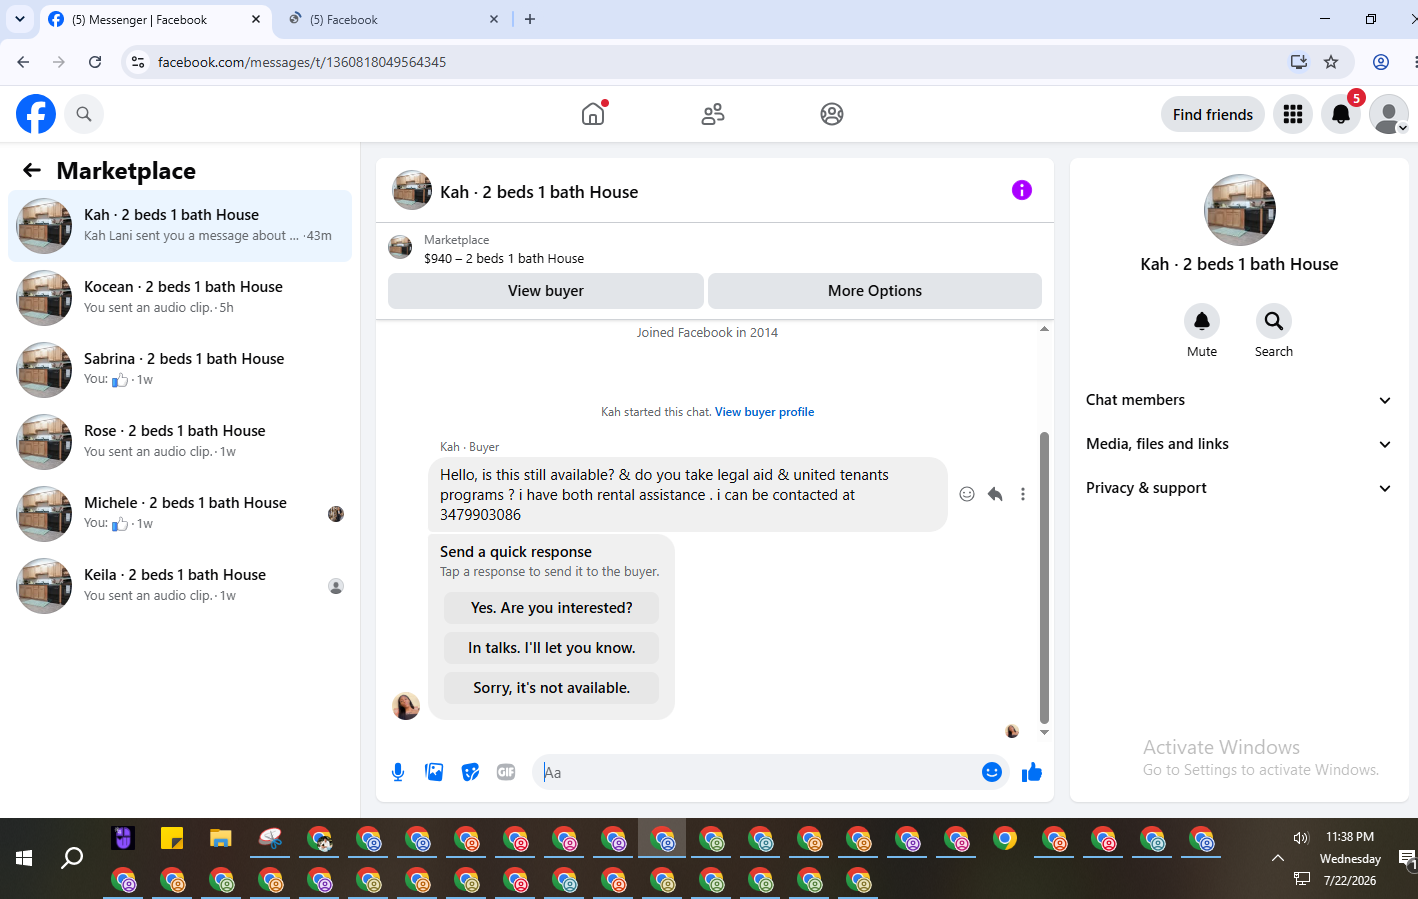The width and height of the screenshot is (1418, 899).
Task: Open the nine-dot Menu grid
Action: tap(1293, 114)
